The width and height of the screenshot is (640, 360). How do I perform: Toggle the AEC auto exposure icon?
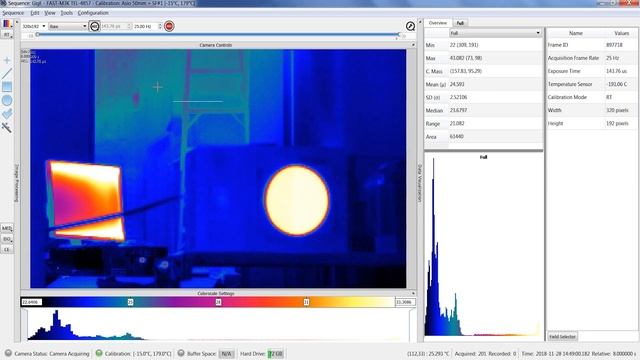coord(94,26)
